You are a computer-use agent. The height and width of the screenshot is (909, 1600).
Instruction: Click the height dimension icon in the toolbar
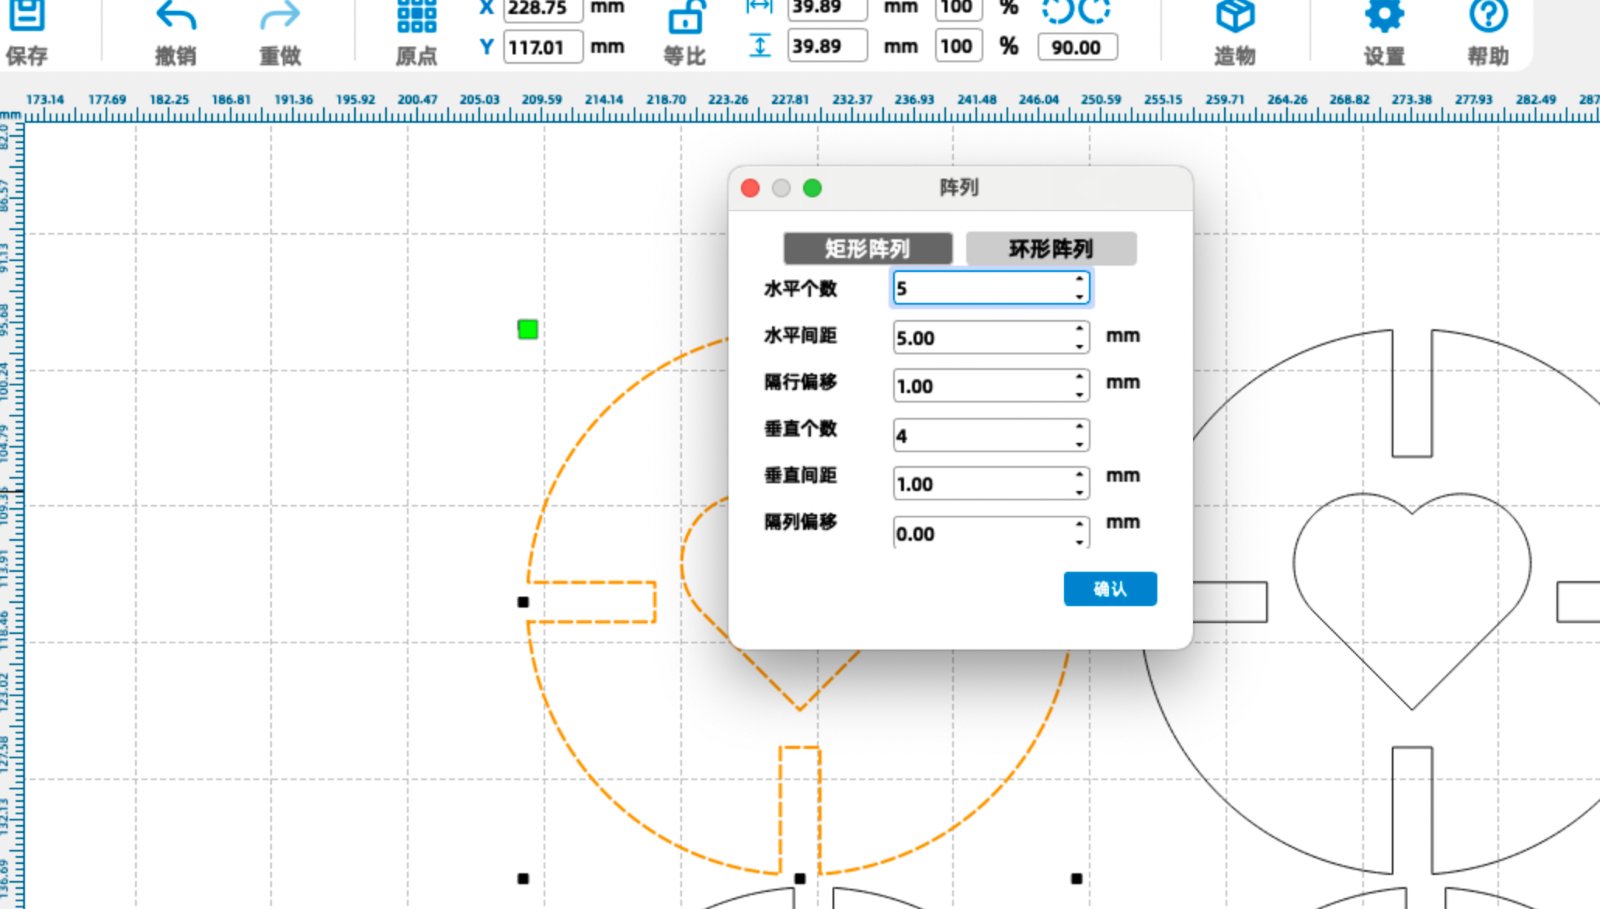point(760,46)
